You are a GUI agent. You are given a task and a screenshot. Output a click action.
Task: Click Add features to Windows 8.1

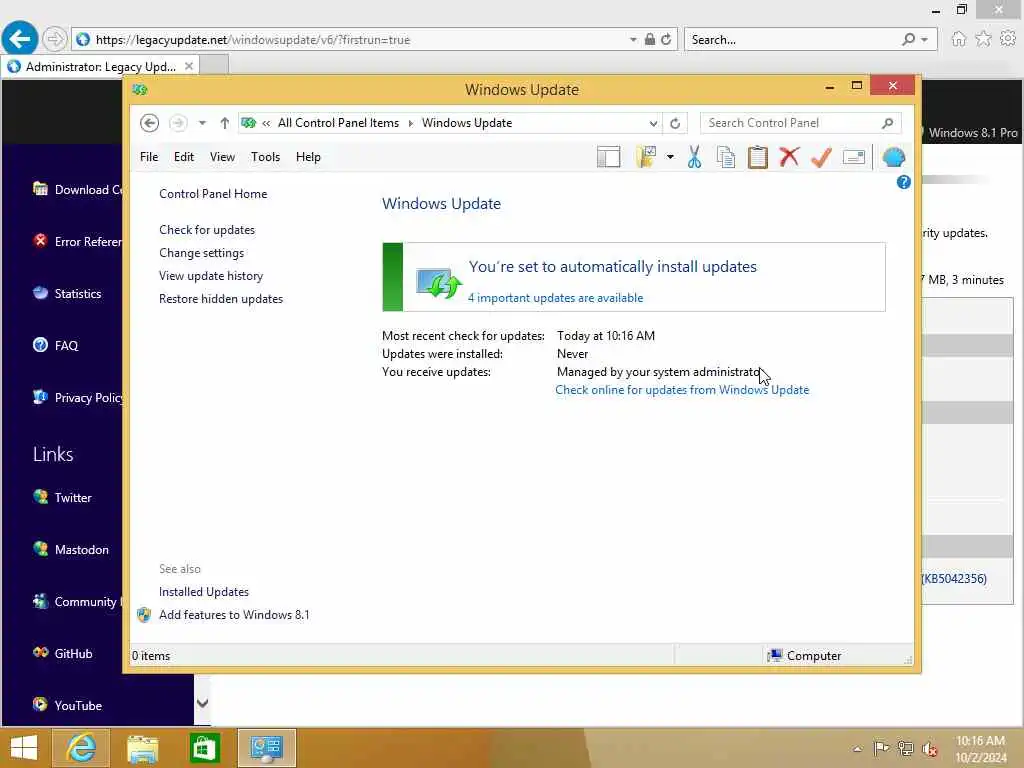click(x=234, y=615)
